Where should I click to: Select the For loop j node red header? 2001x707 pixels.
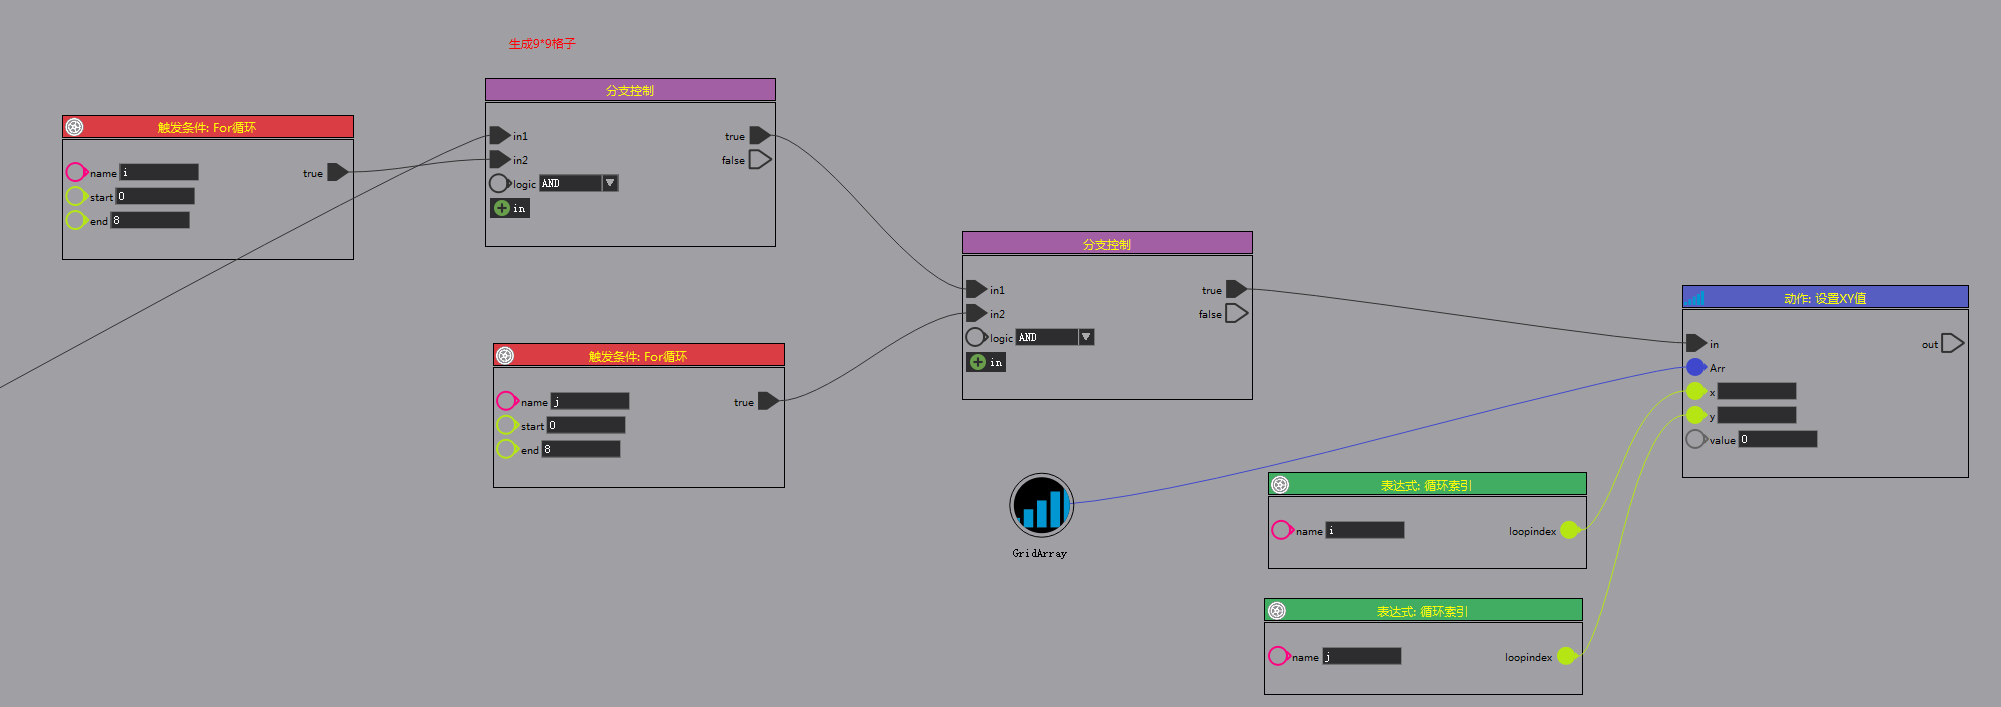point(638,356)
